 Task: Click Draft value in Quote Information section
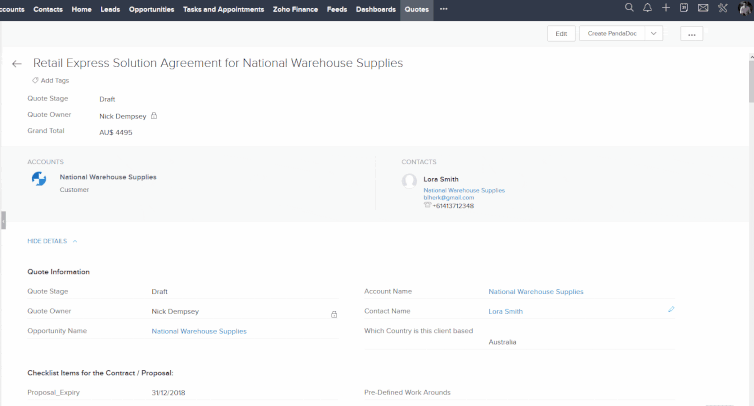click(x=160, y=292)
